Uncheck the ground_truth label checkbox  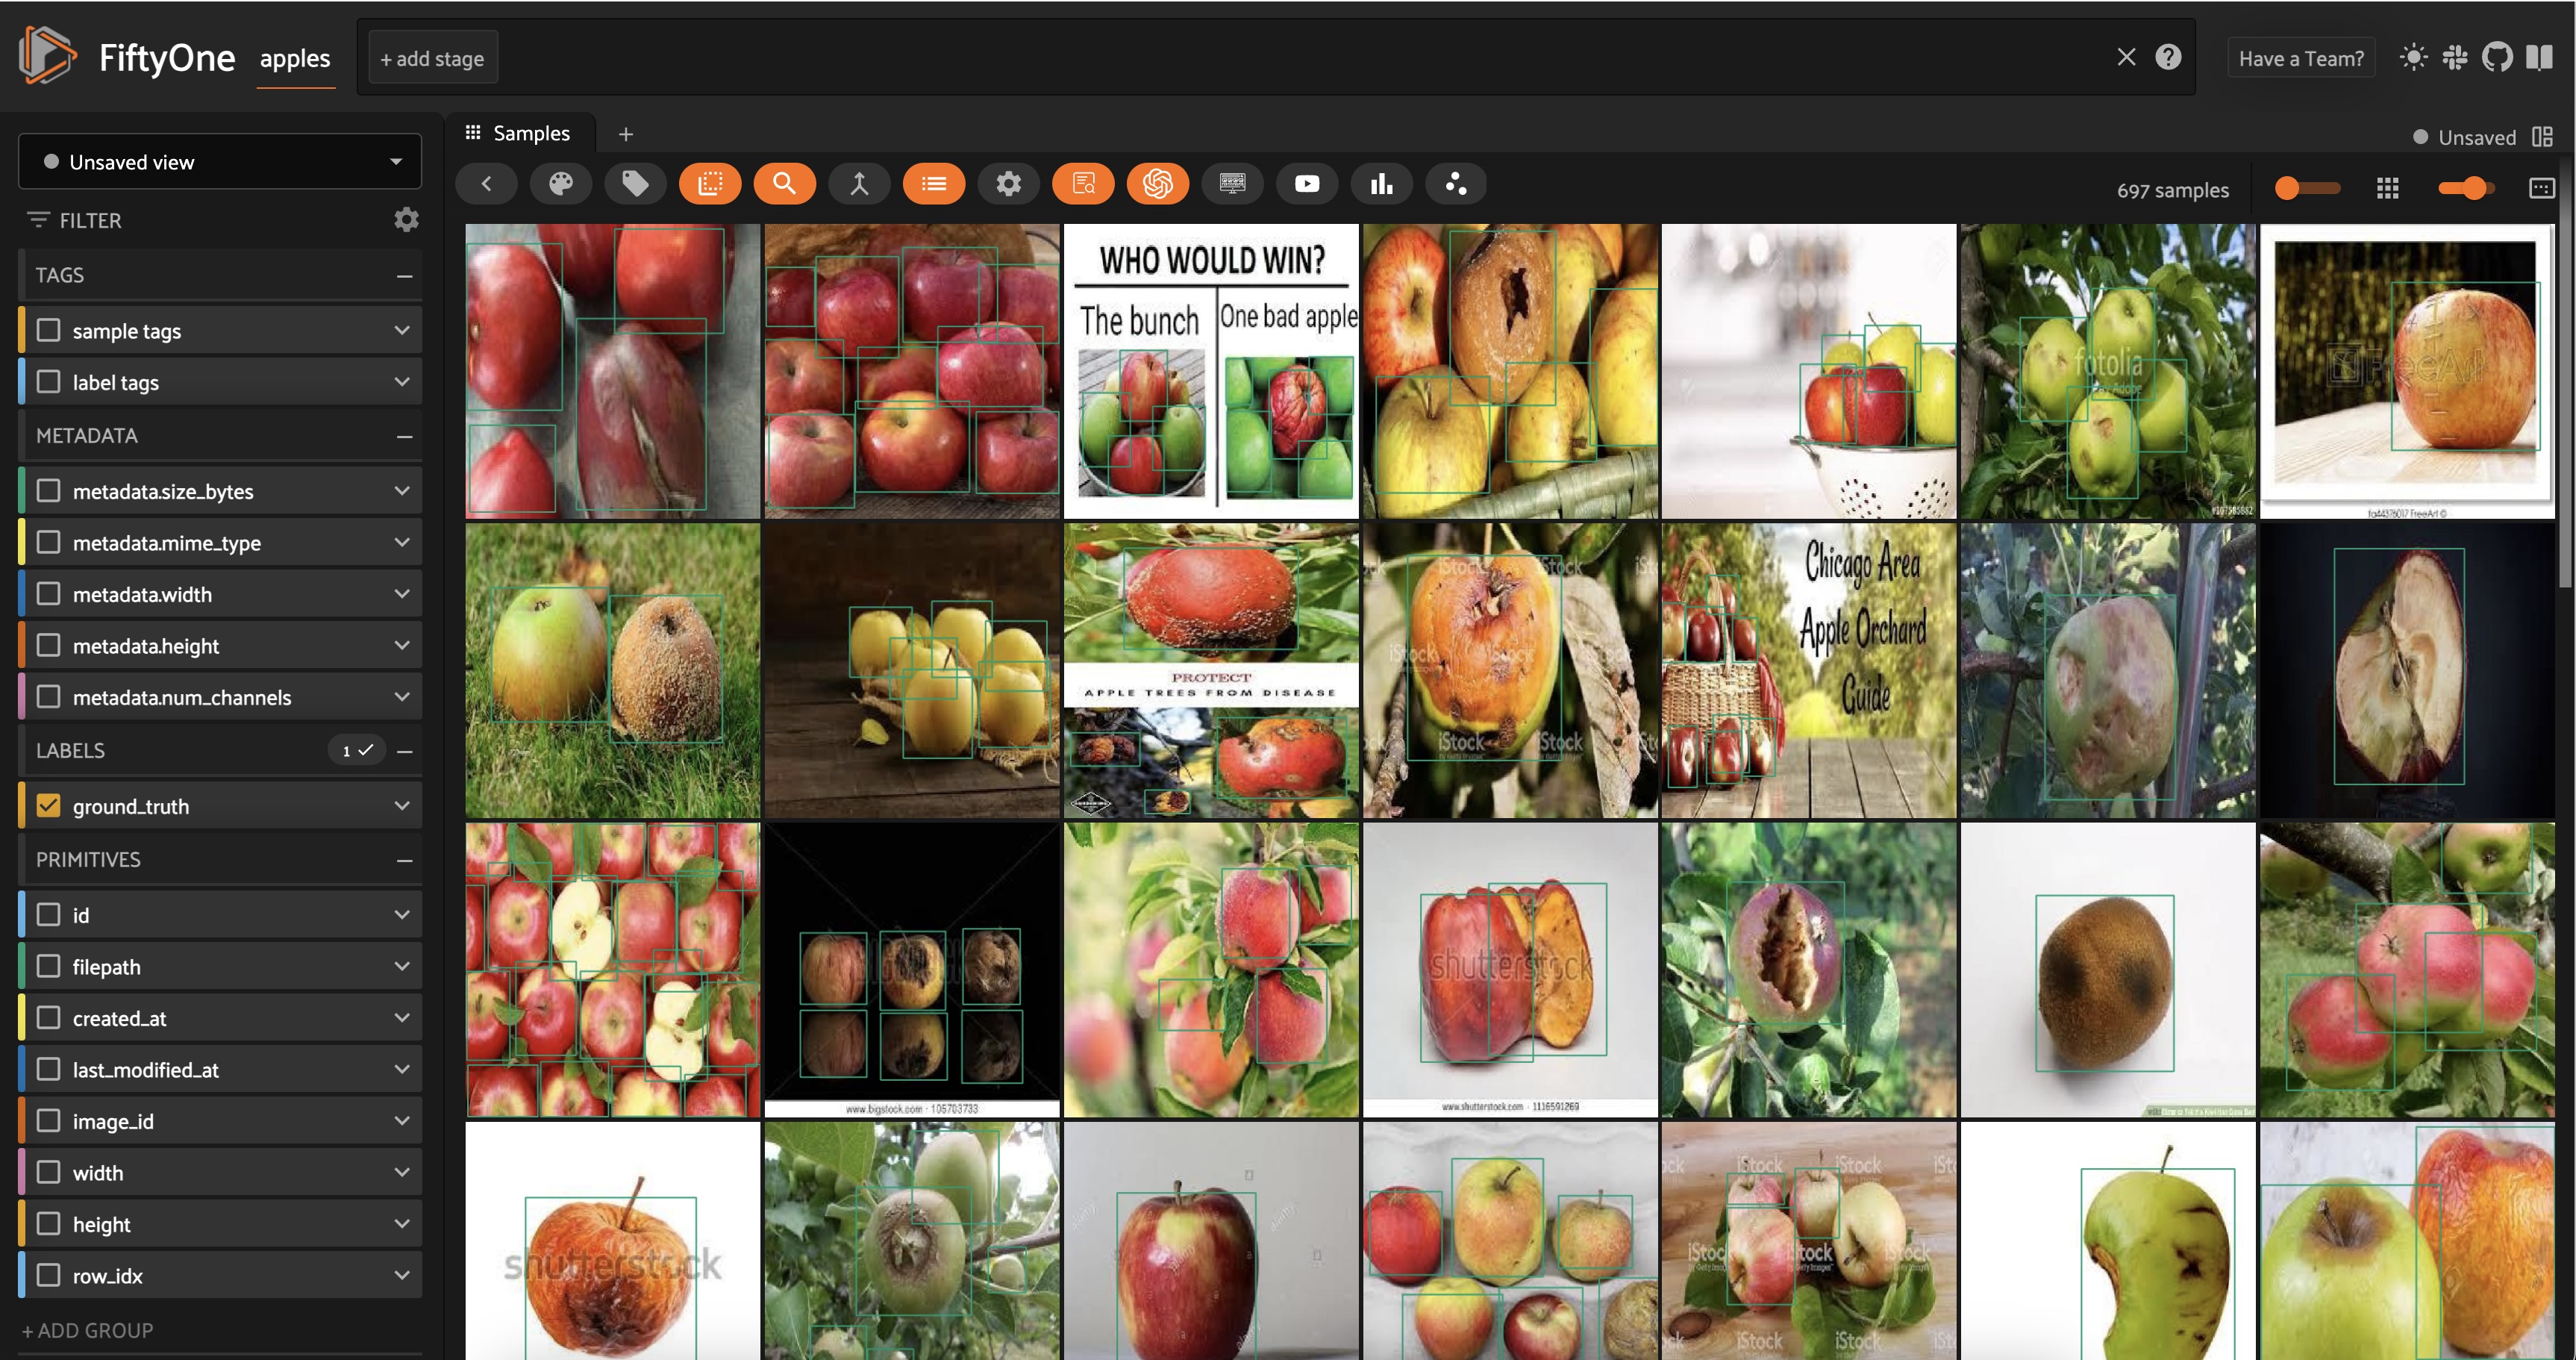(48, 806)
